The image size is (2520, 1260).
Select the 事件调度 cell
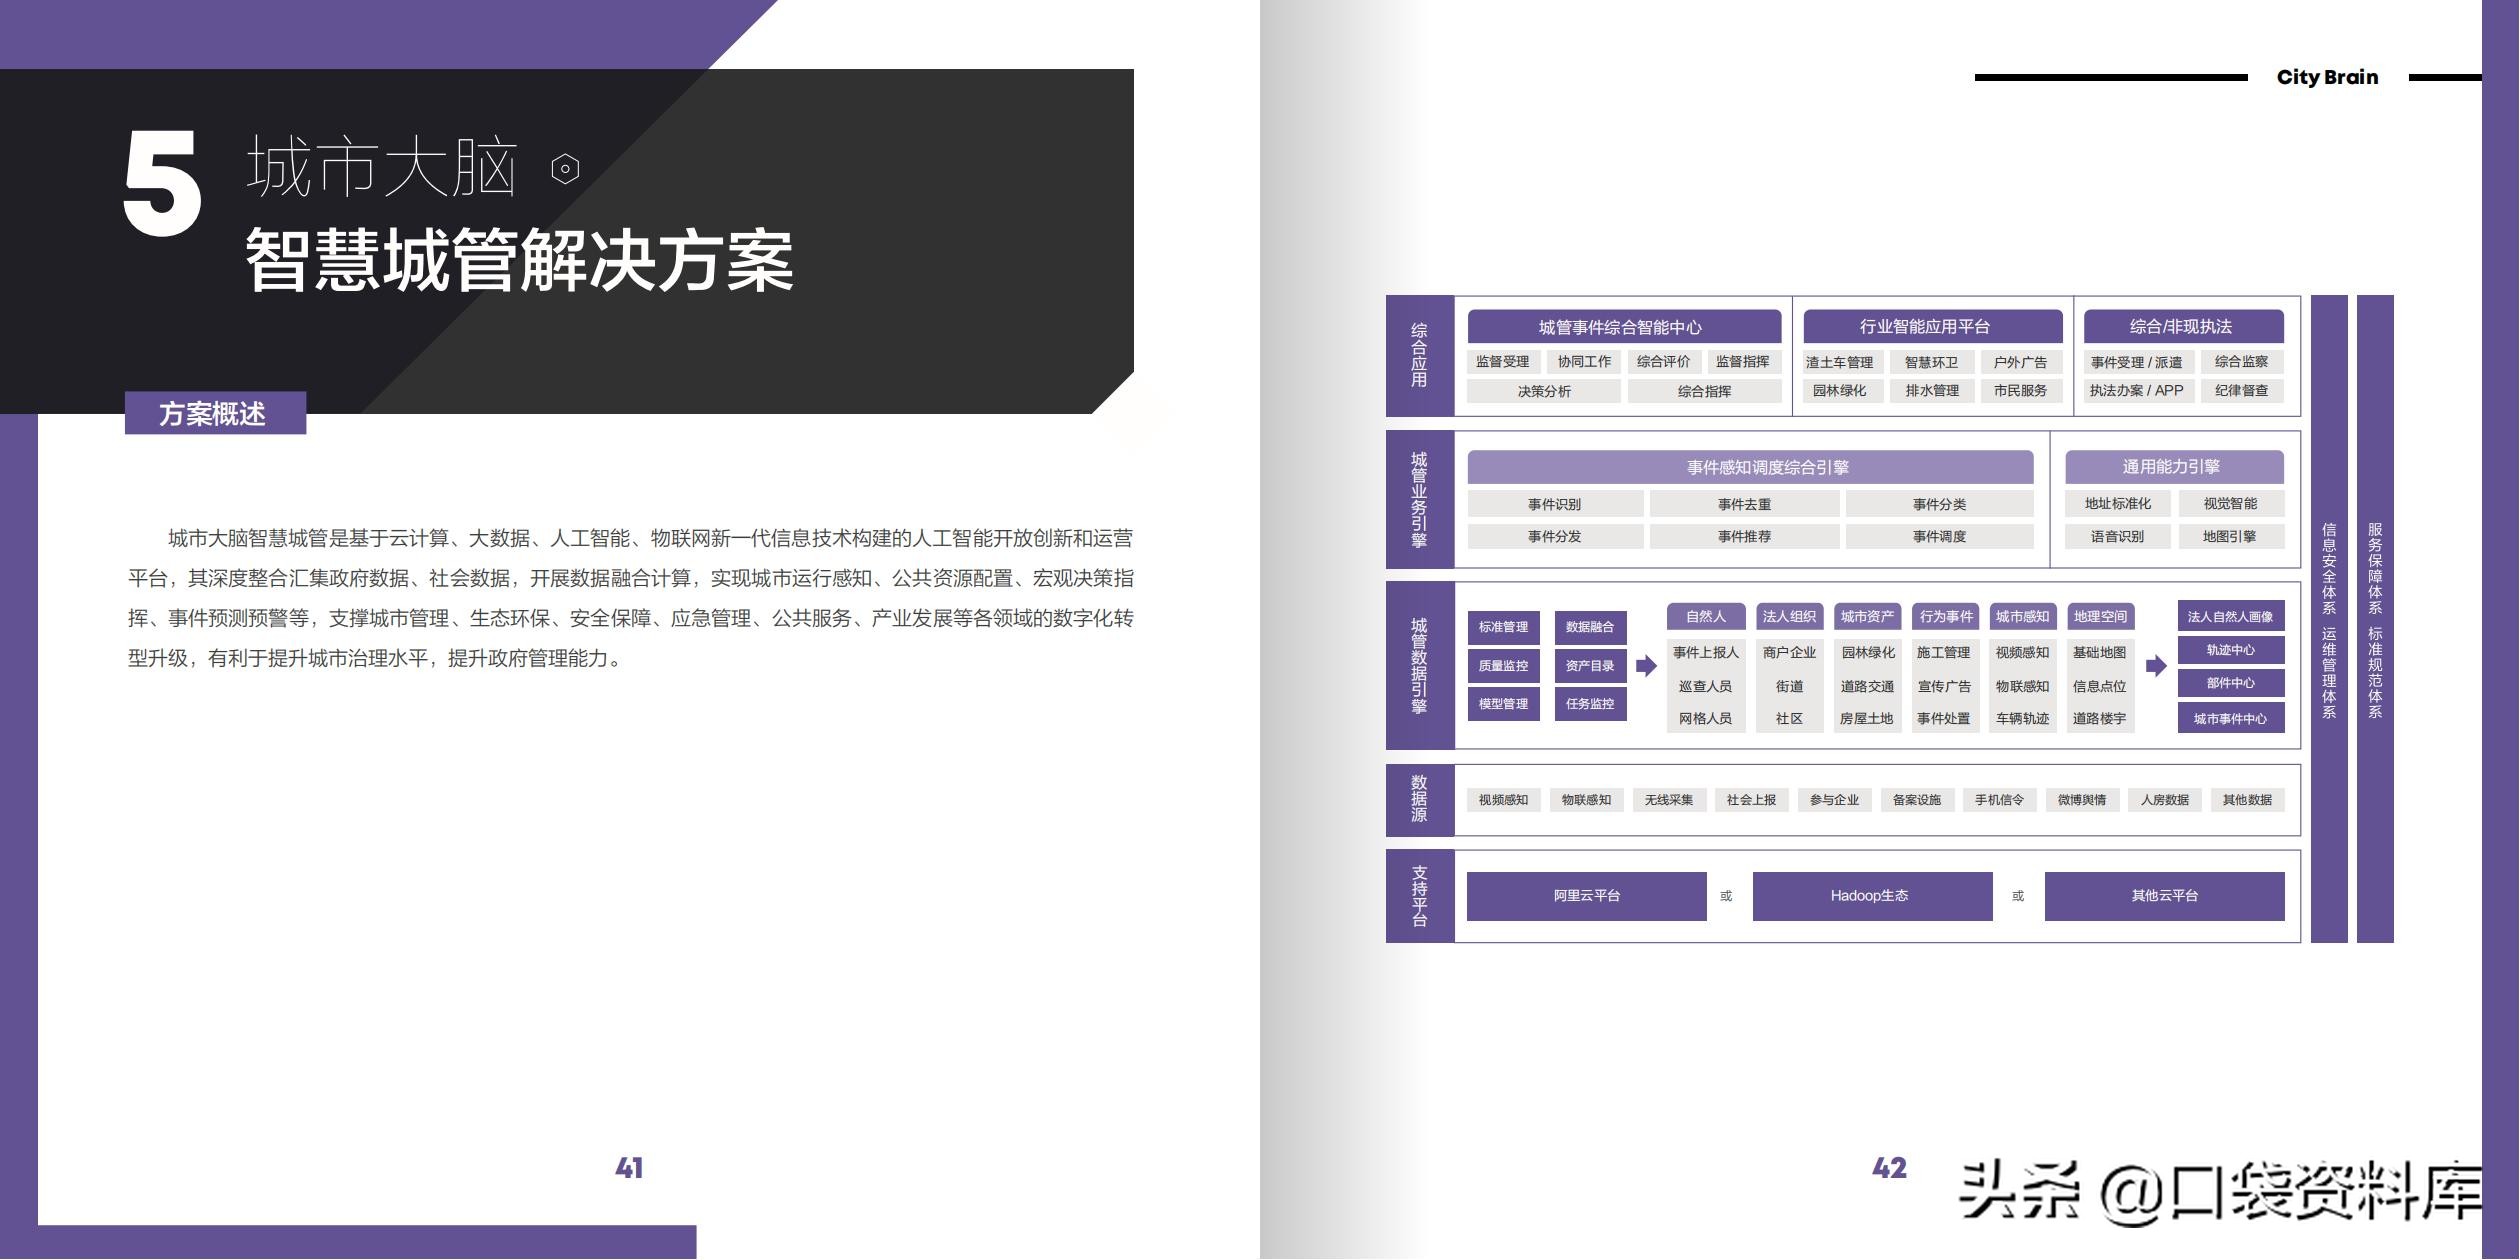[1940, 537]
